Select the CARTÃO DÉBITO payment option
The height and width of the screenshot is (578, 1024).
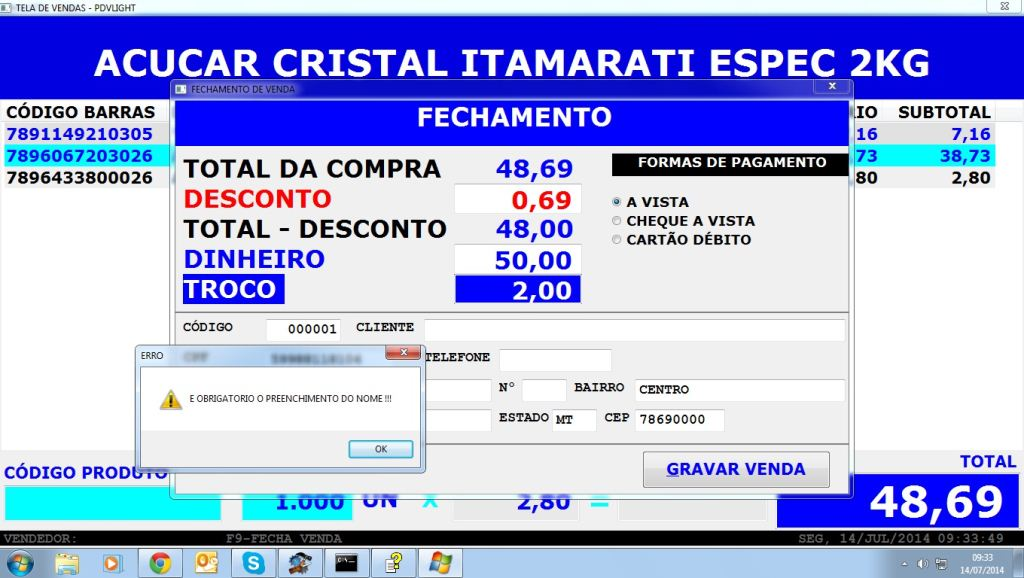616,240
